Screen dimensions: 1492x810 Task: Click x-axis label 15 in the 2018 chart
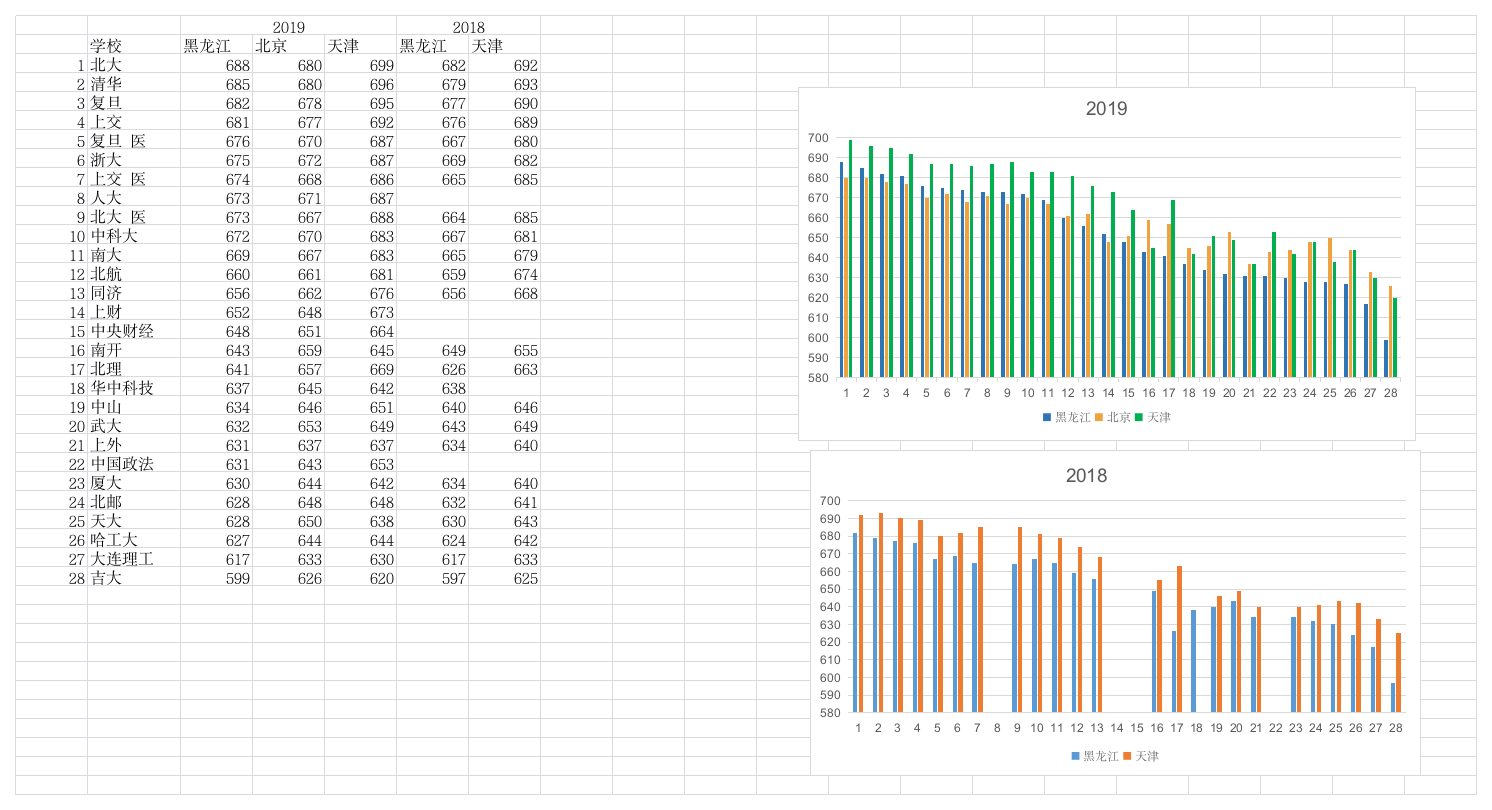(x=1137, y=728)
